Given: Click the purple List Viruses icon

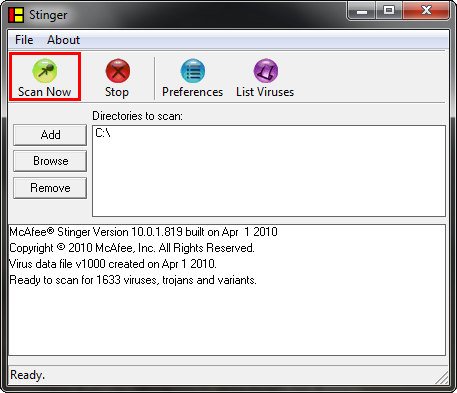Looking at the screenshot, I should 266,71.
